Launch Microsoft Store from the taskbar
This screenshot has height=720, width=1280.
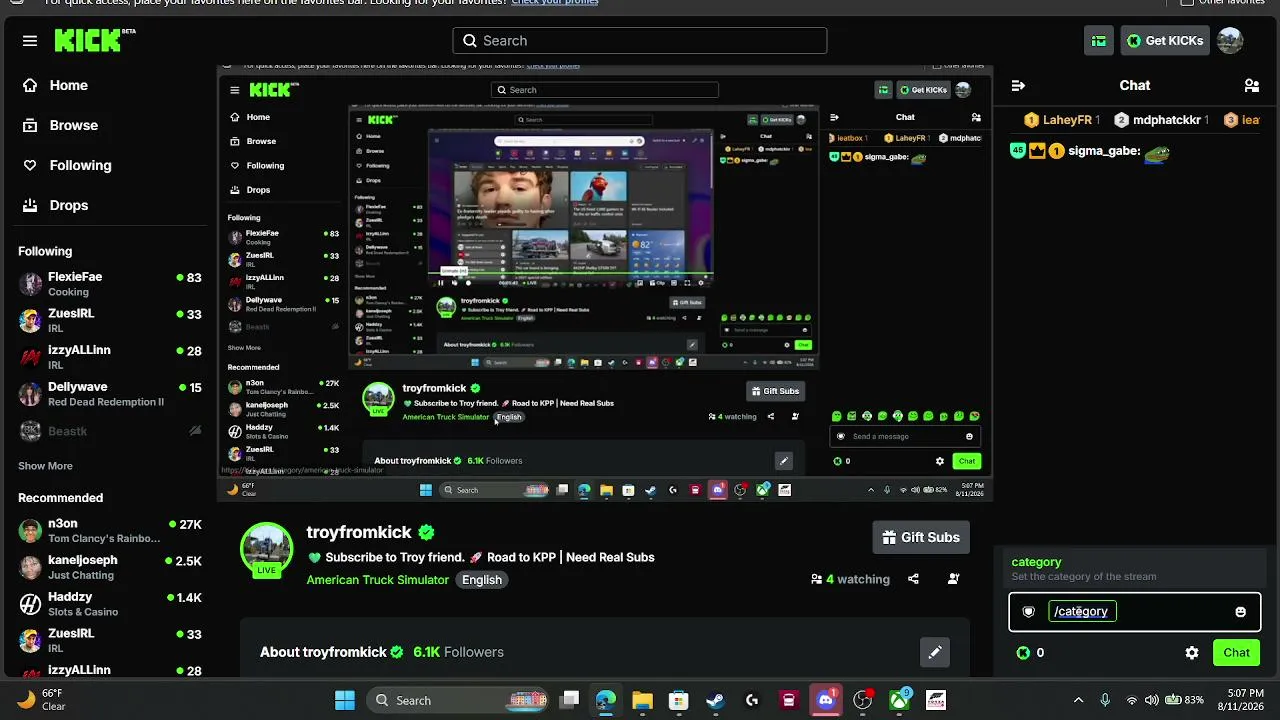(679, 700)
